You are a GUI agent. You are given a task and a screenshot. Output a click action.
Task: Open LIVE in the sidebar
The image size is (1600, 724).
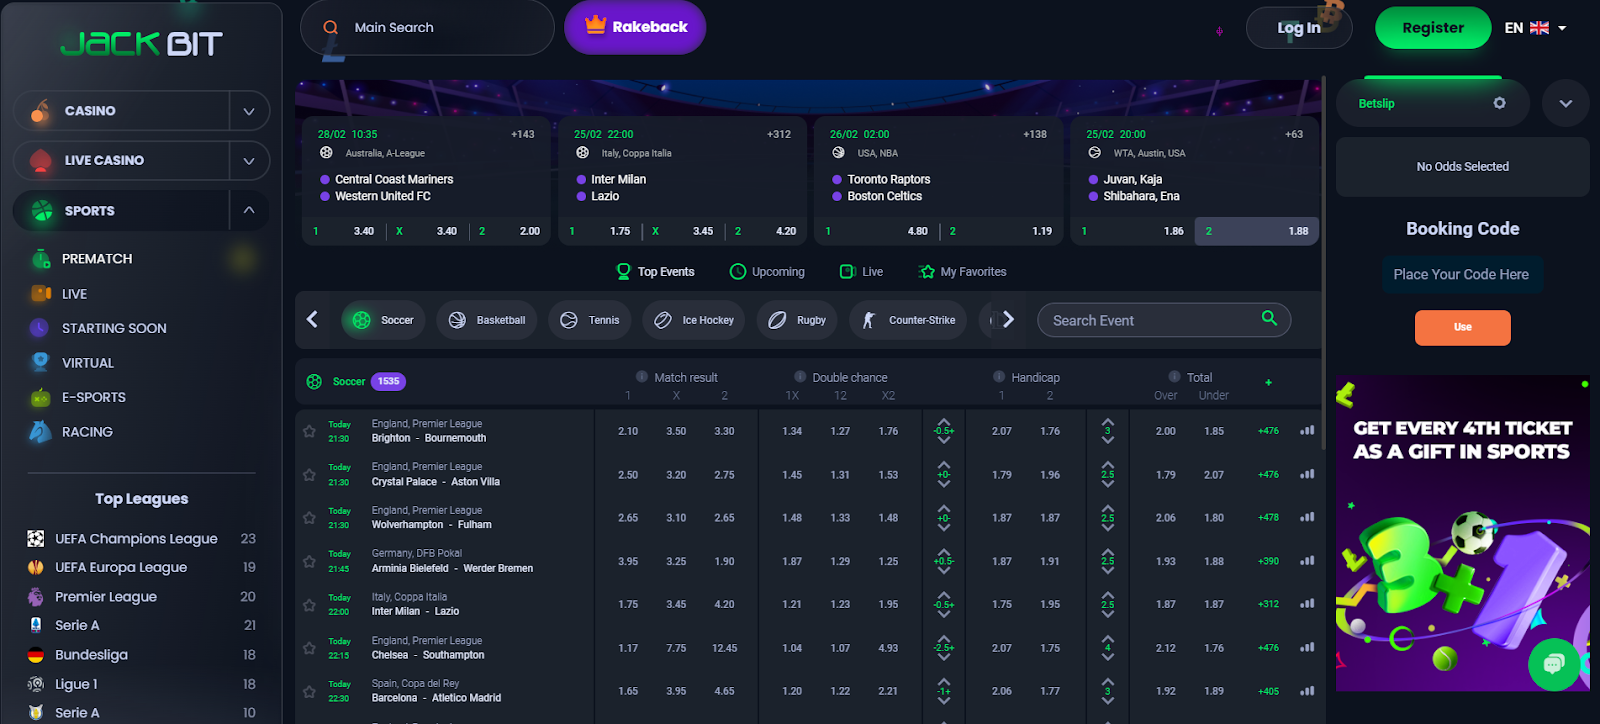pos(74,294)
